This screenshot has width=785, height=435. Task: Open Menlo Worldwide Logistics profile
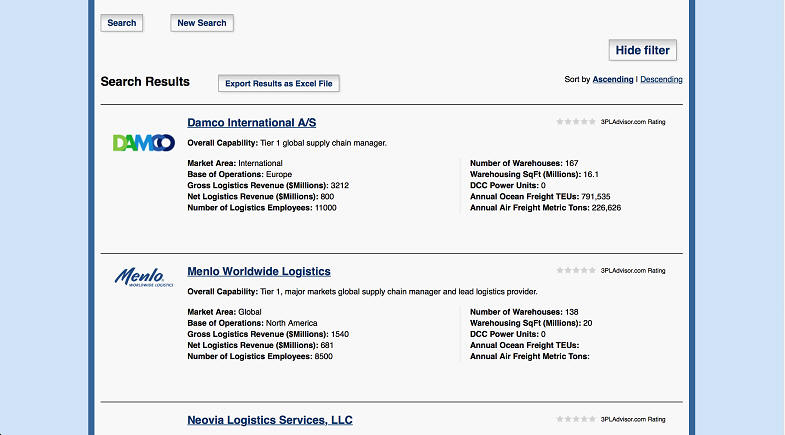pos(259,271)
